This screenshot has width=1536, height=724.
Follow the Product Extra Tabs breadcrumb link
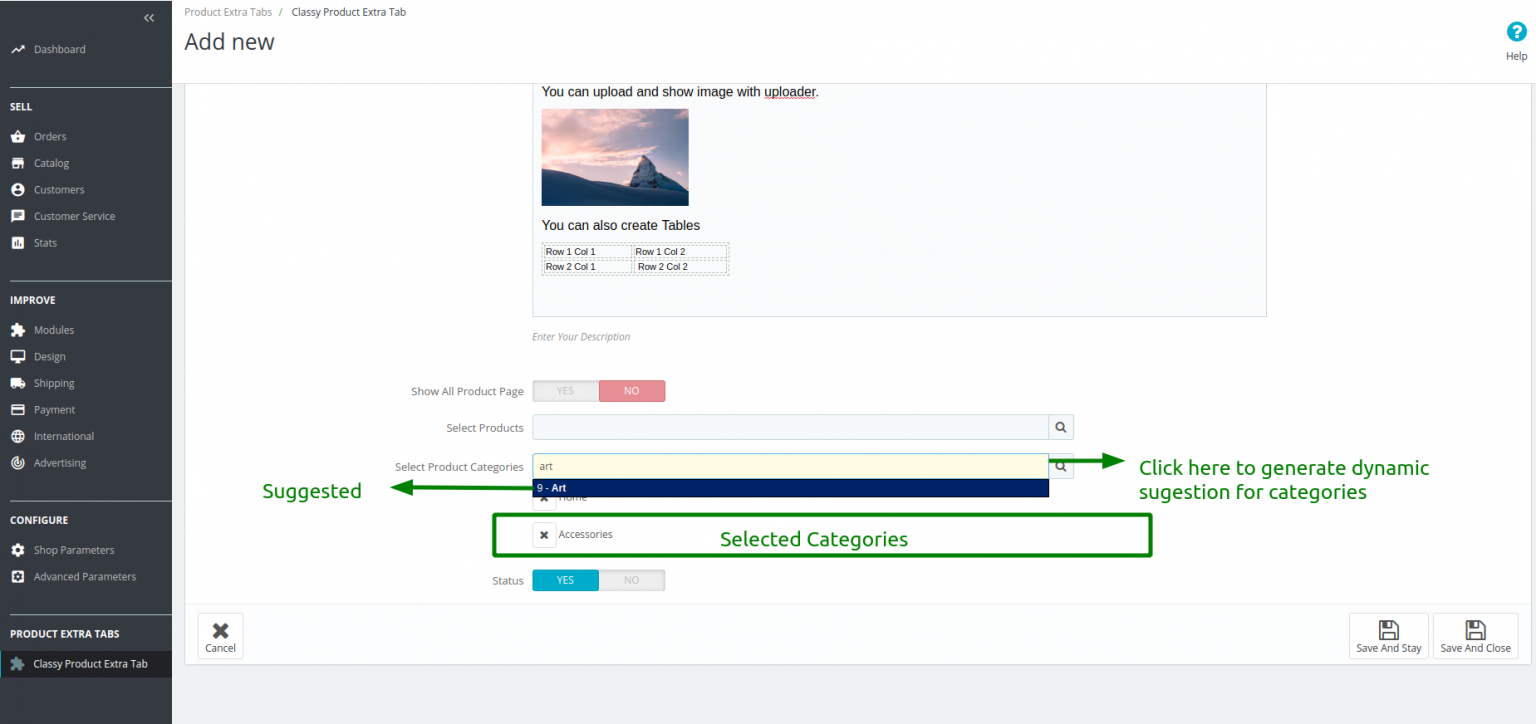[228, 12]
